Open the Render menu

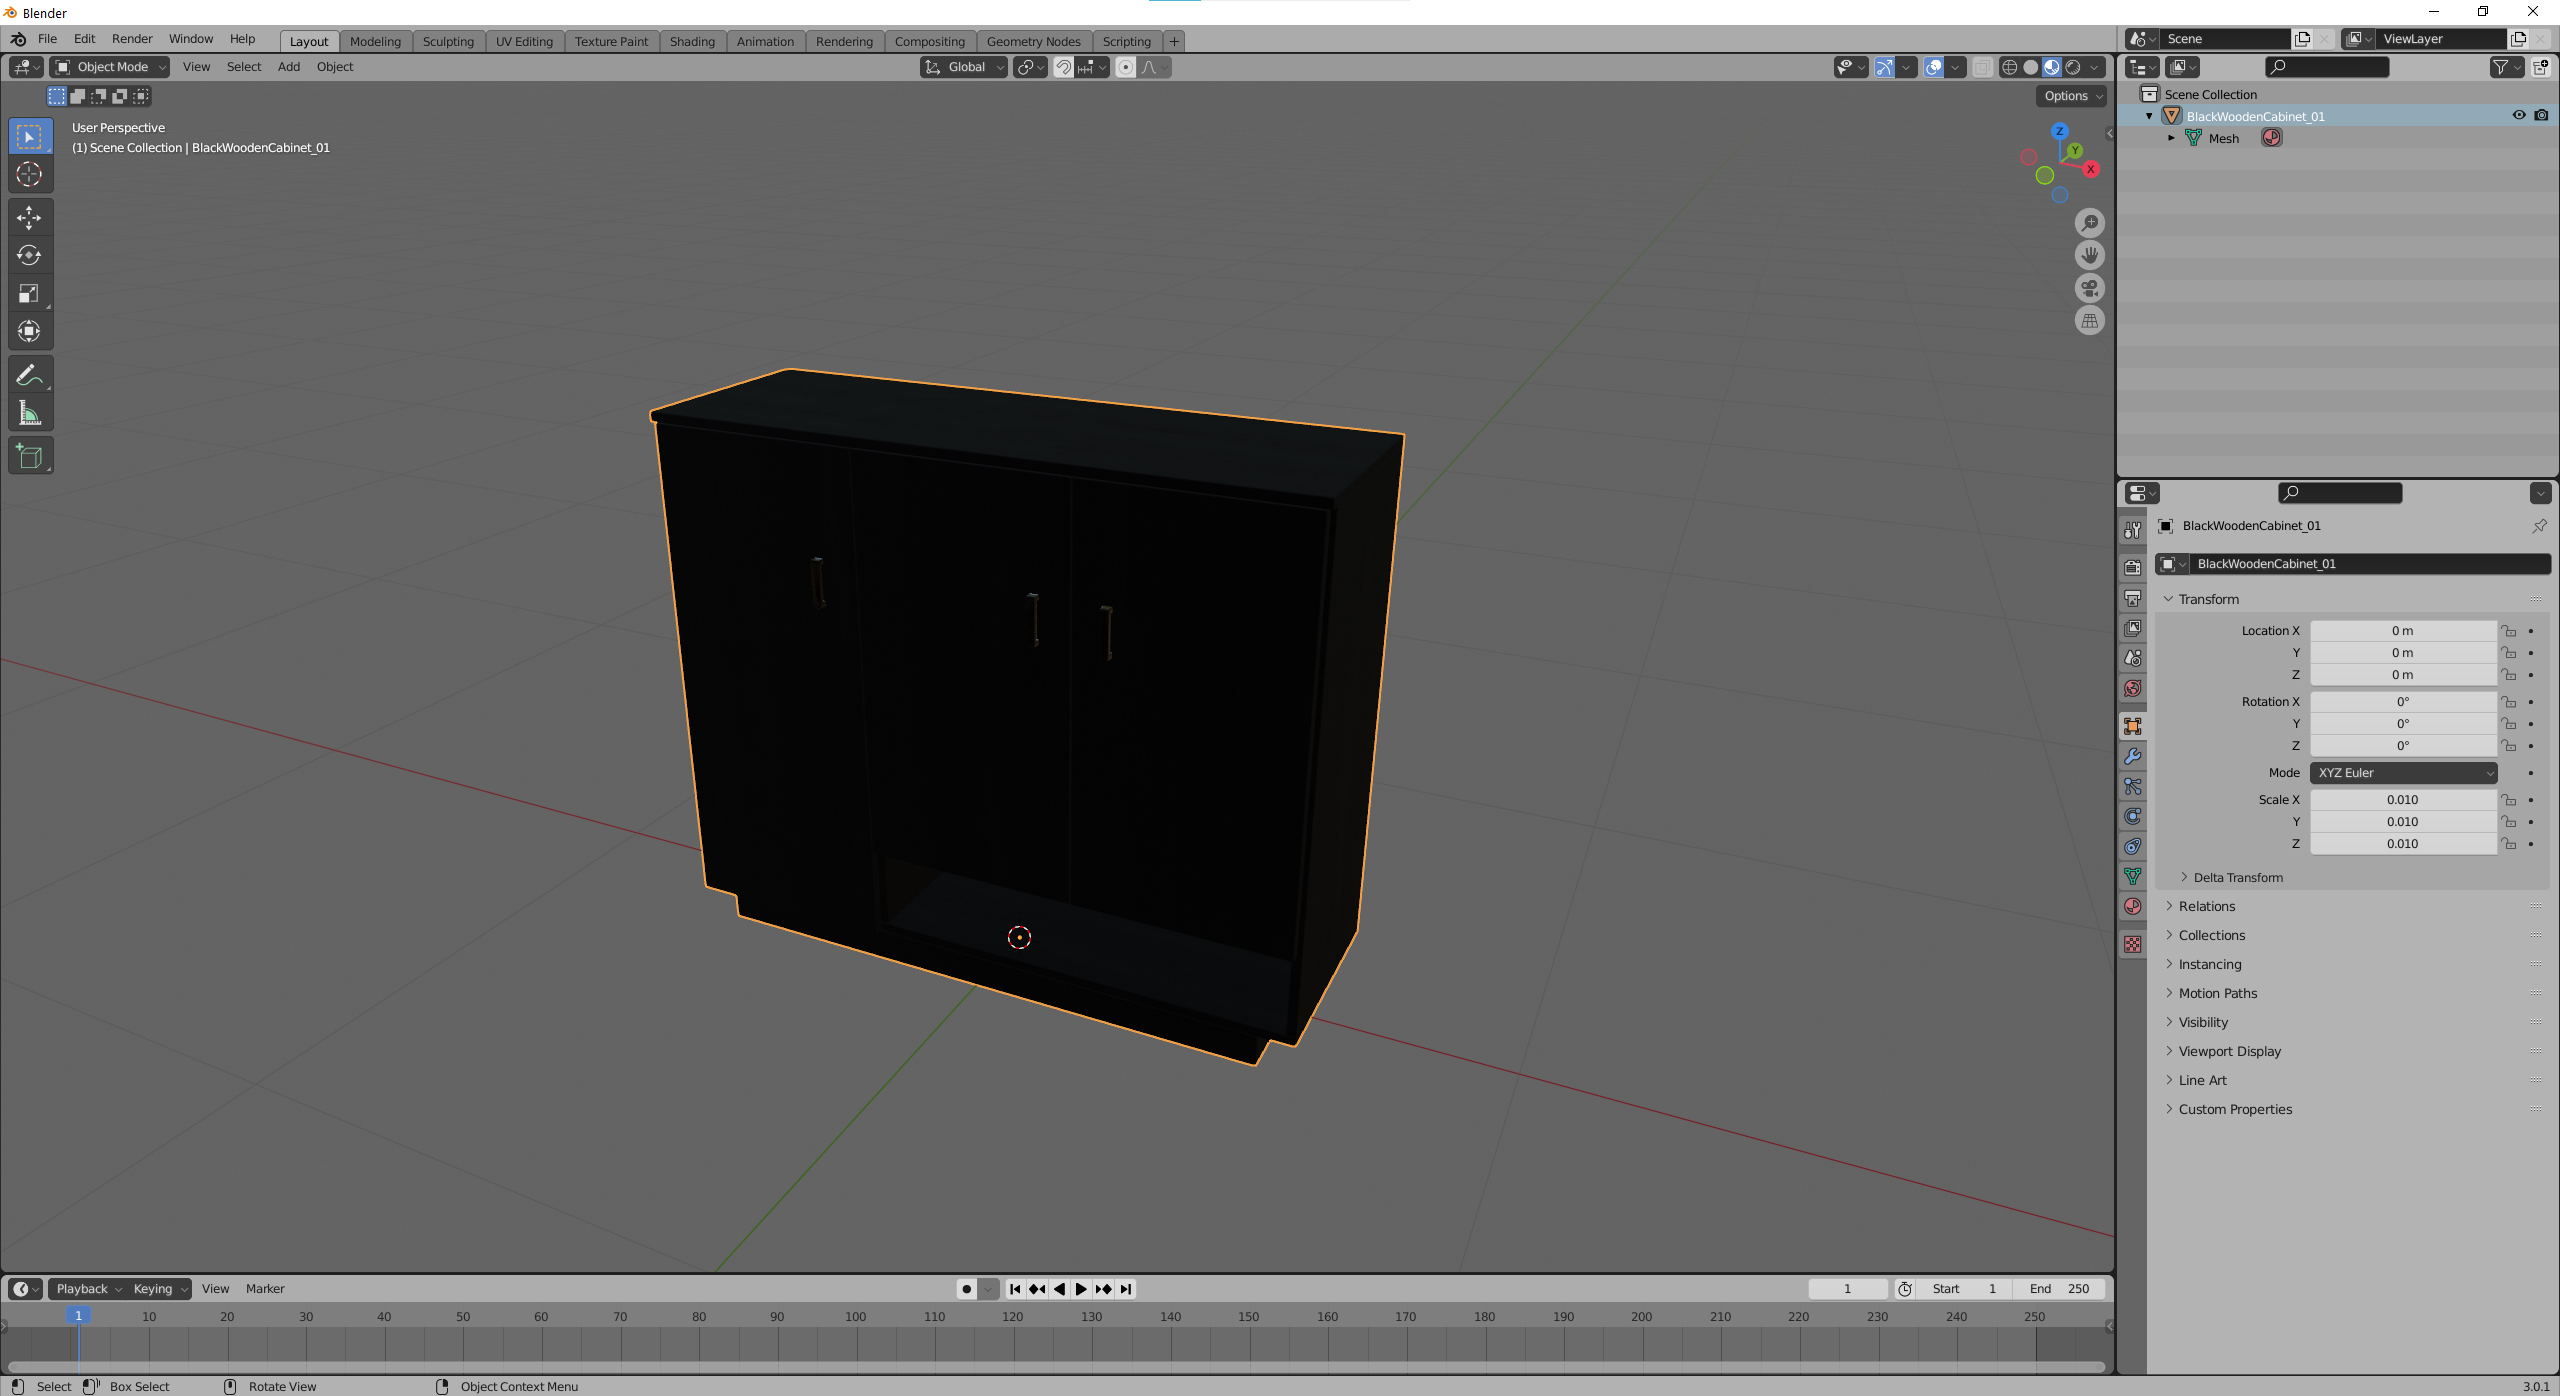[132, 39]
